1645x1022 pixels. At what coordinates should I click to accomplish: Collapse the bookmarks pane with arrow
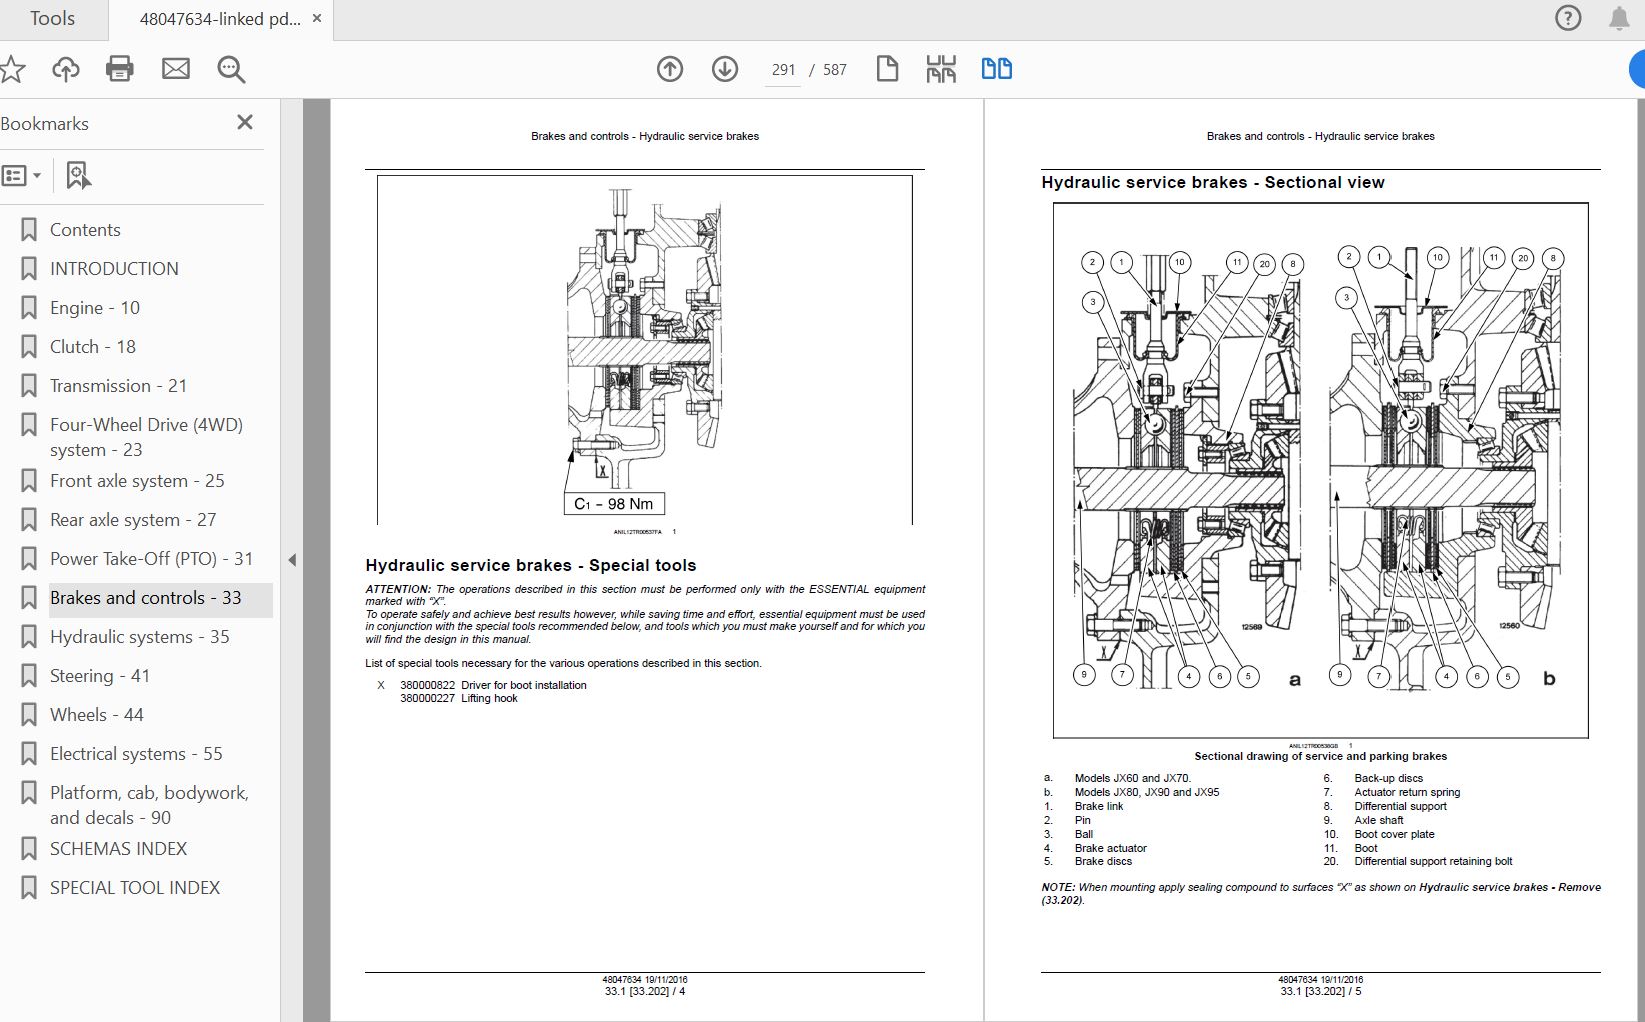tap(292, 560)
